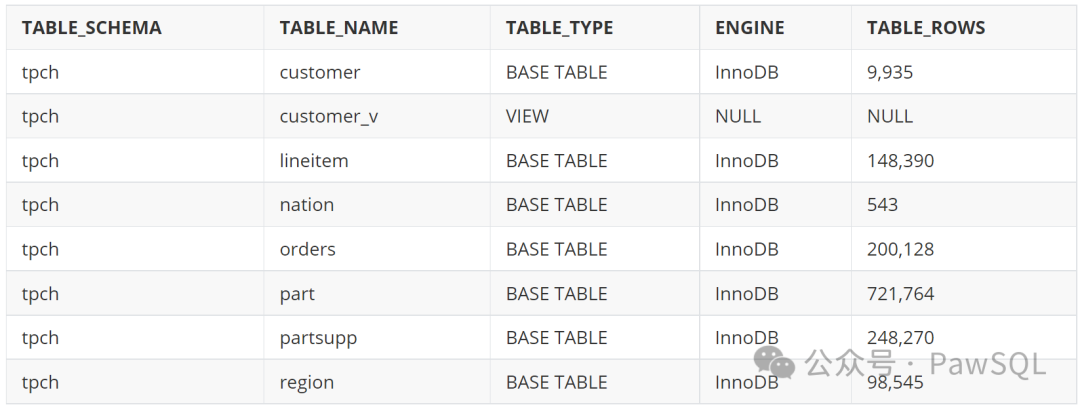The height and width of the screenshot is (407, 1080).
Task: Select the part table name cell
Action: point(297,294)
